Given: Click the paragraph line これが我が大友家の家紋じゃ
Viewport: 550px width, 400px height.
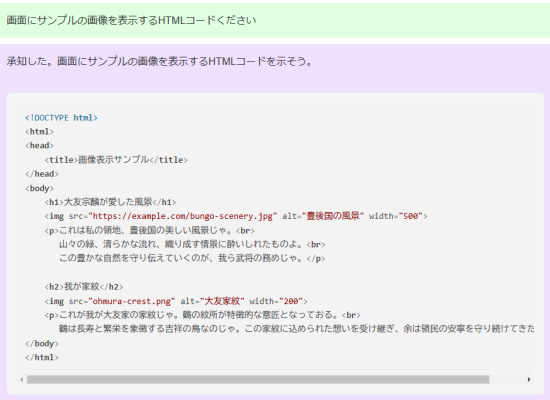Looking at the screenshot, I should (202, 315).
